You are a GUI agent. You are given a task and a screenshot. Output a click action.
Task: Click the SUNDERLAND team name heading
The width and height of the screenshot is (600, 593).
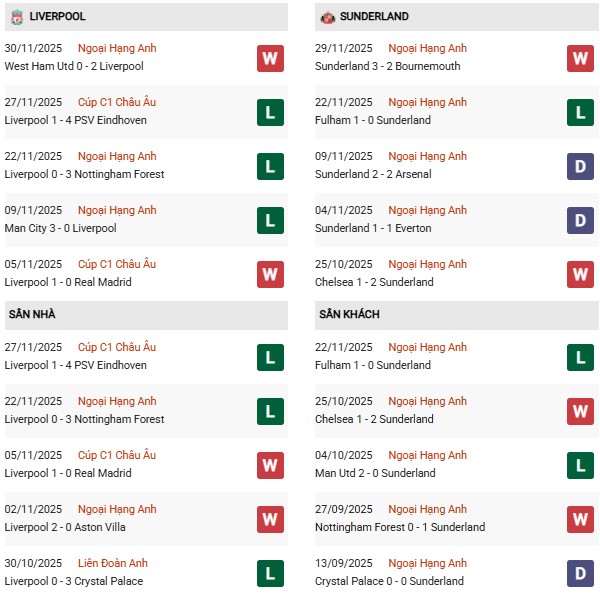point(374,17)
